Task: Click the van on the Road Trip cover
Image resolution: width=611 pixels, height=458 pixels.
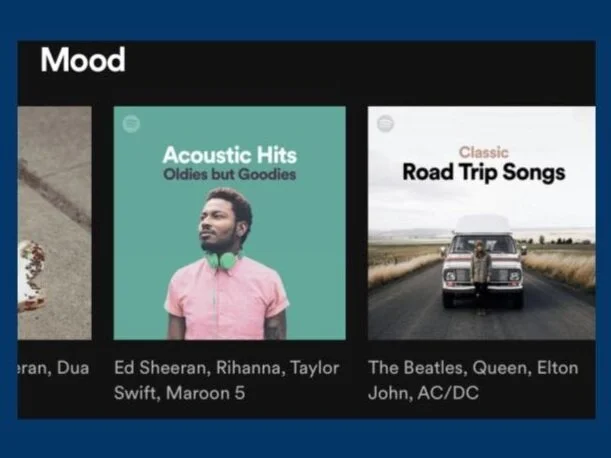Action: [x=483, y=261]
